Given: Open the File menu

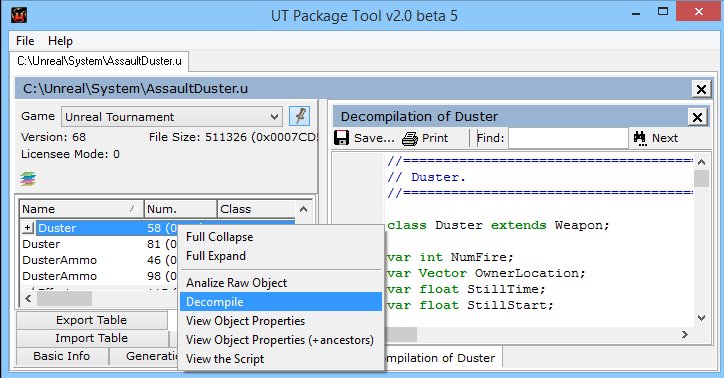Looking at the screenshot, I should pyautogui.click(x=25, y=41).
